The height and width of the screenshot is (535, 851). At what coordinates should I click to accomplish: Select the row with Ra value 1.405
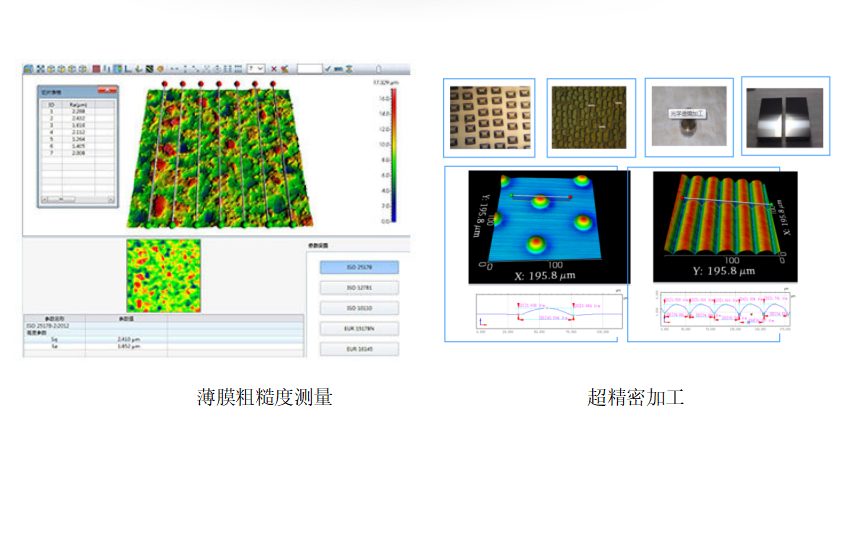(78, 147)
